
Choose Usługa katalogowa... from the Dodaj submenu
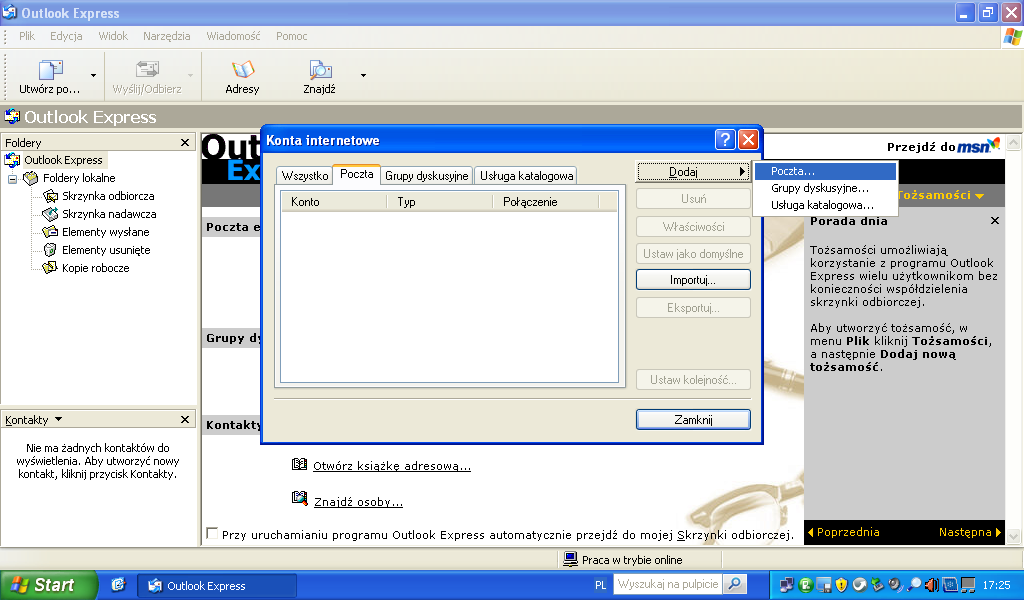(x=825, y=205)
